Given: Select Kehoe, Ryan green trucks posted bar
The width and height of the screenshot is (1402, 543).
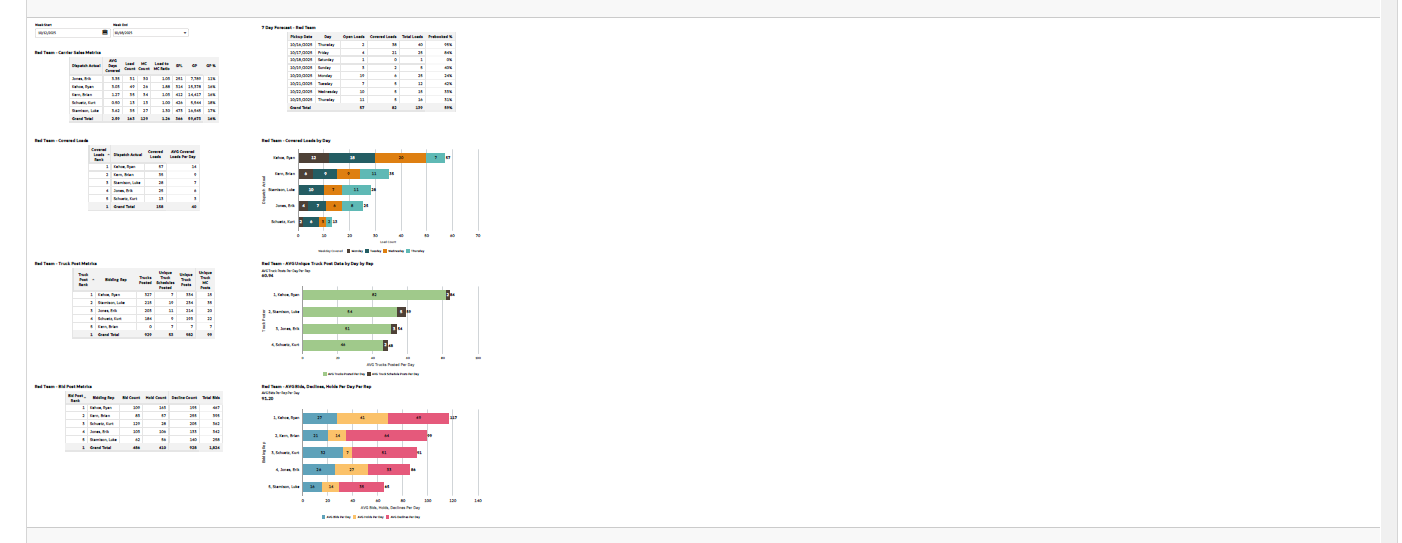Looking at the screenshot, I should 373,295.
